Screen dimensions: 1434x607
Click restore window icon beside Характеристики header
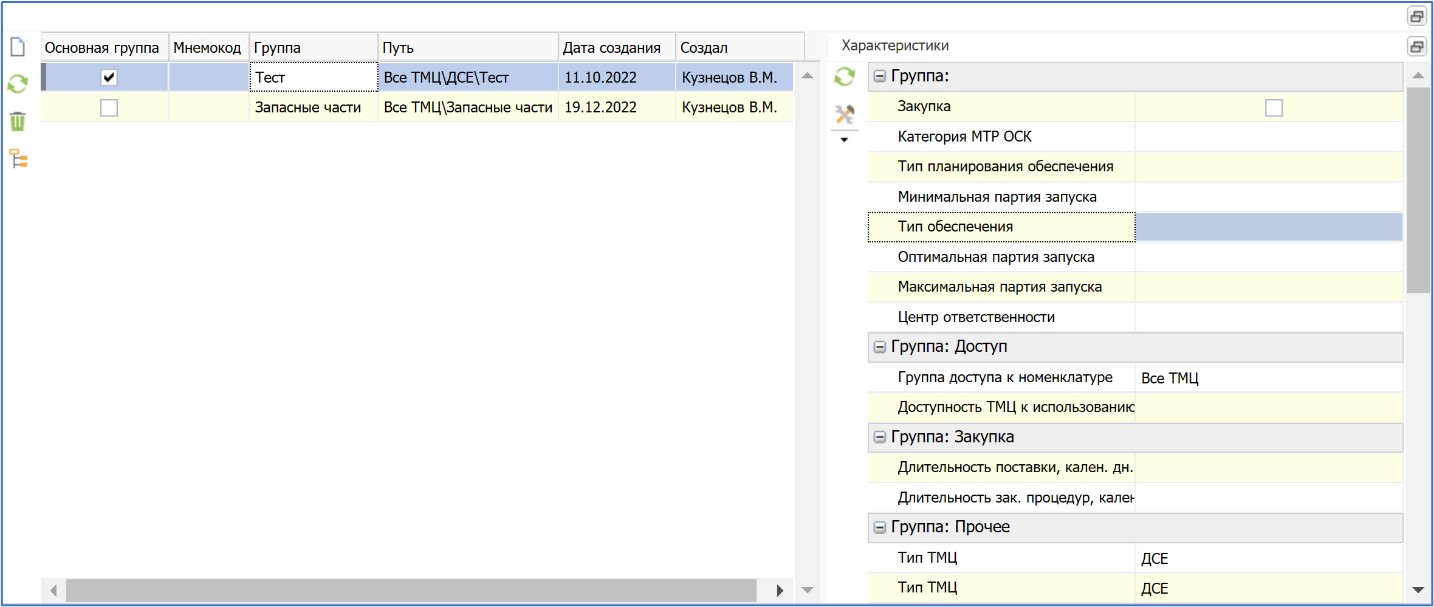coord(1416,47)
